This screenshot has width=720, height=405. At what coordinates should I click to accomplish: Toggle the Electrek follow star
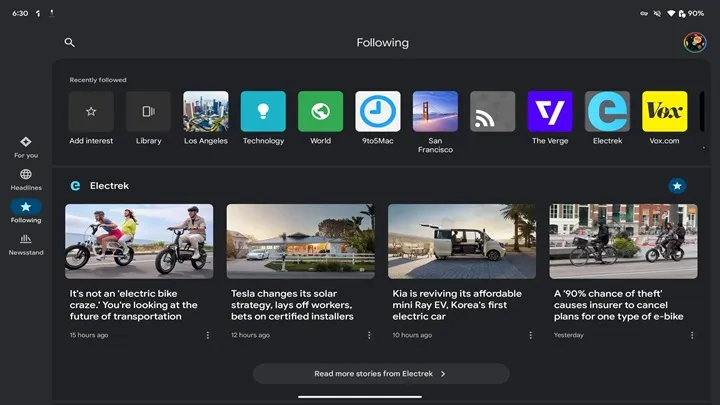(677, 186)
